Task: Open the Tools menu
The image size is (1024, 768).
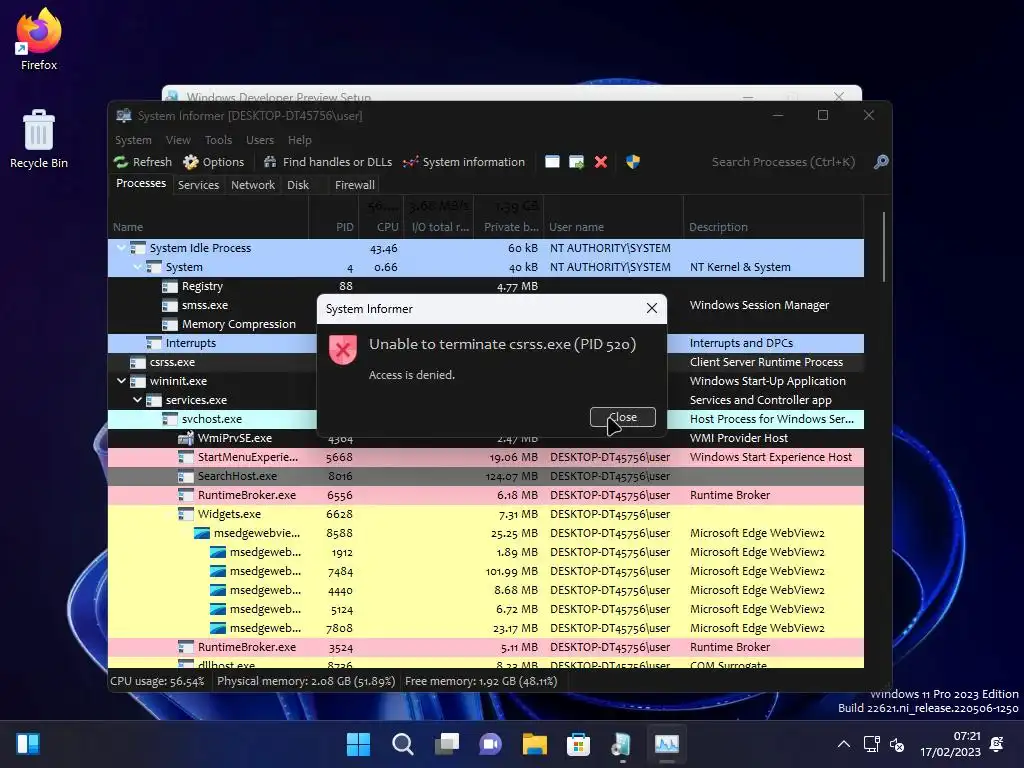Action: coord(218,140)
